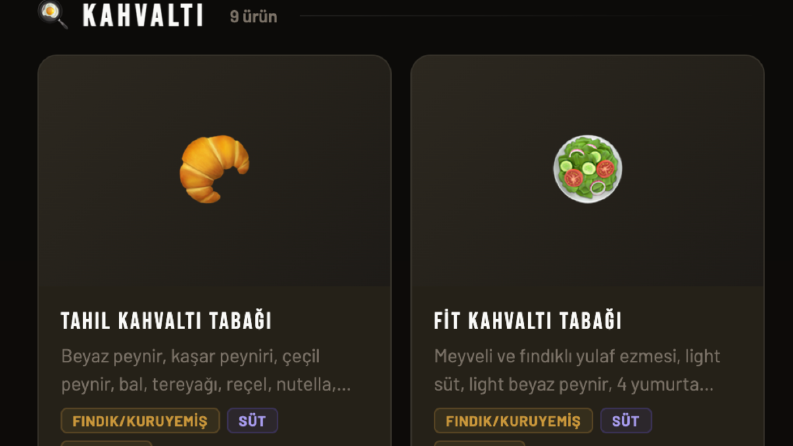Click the ellipsis after "4 yumurta"

pos(707,388)
